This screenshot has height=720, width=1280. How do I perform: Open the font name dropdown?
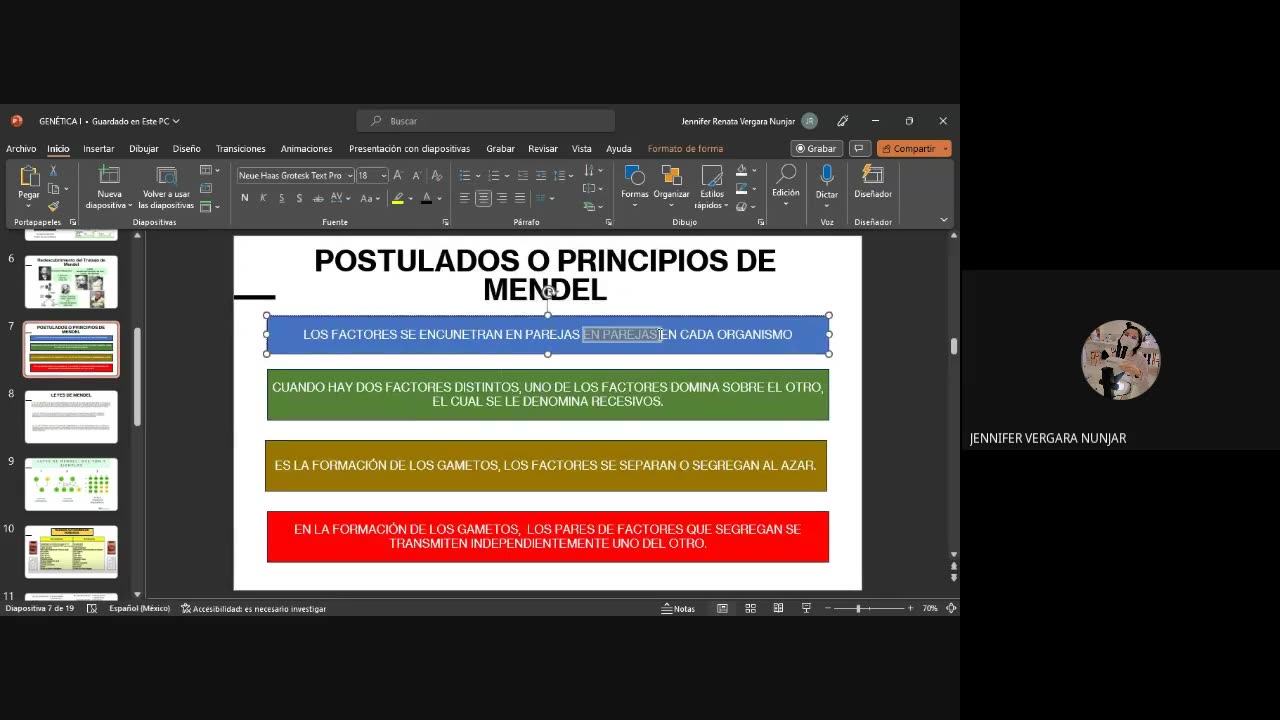[349, 176]
